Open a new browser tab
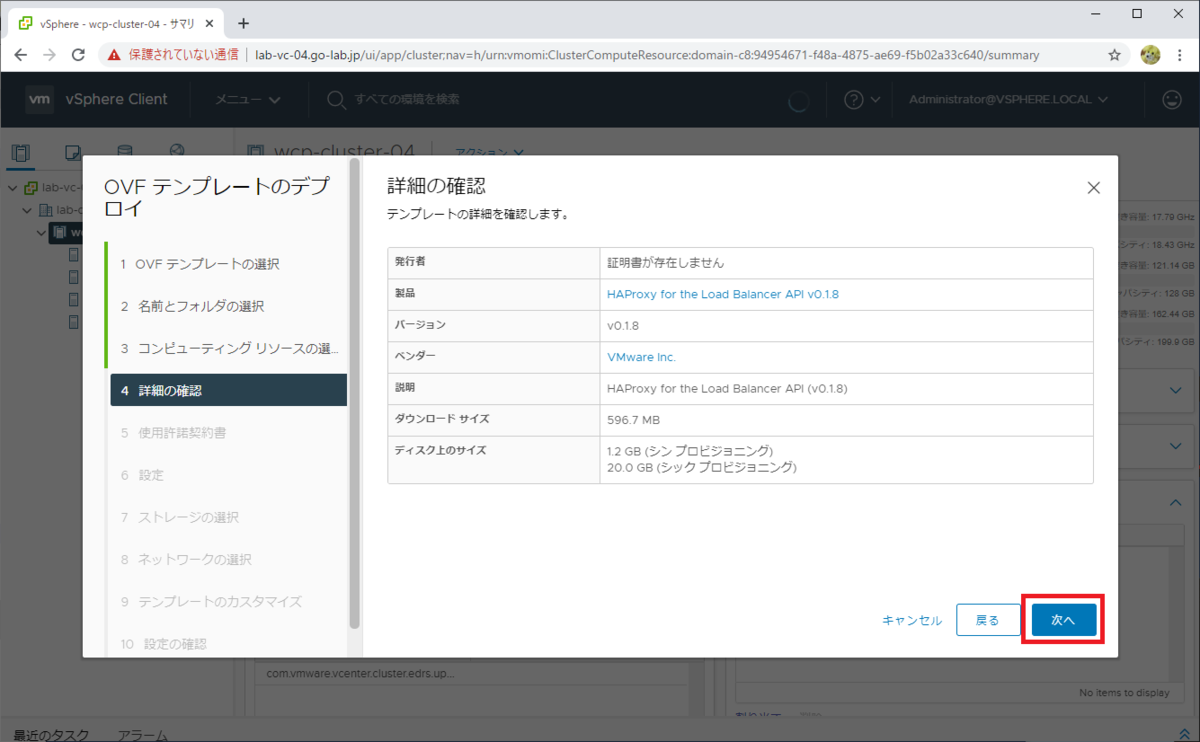 pyautogui.click(x=243, y=23)
